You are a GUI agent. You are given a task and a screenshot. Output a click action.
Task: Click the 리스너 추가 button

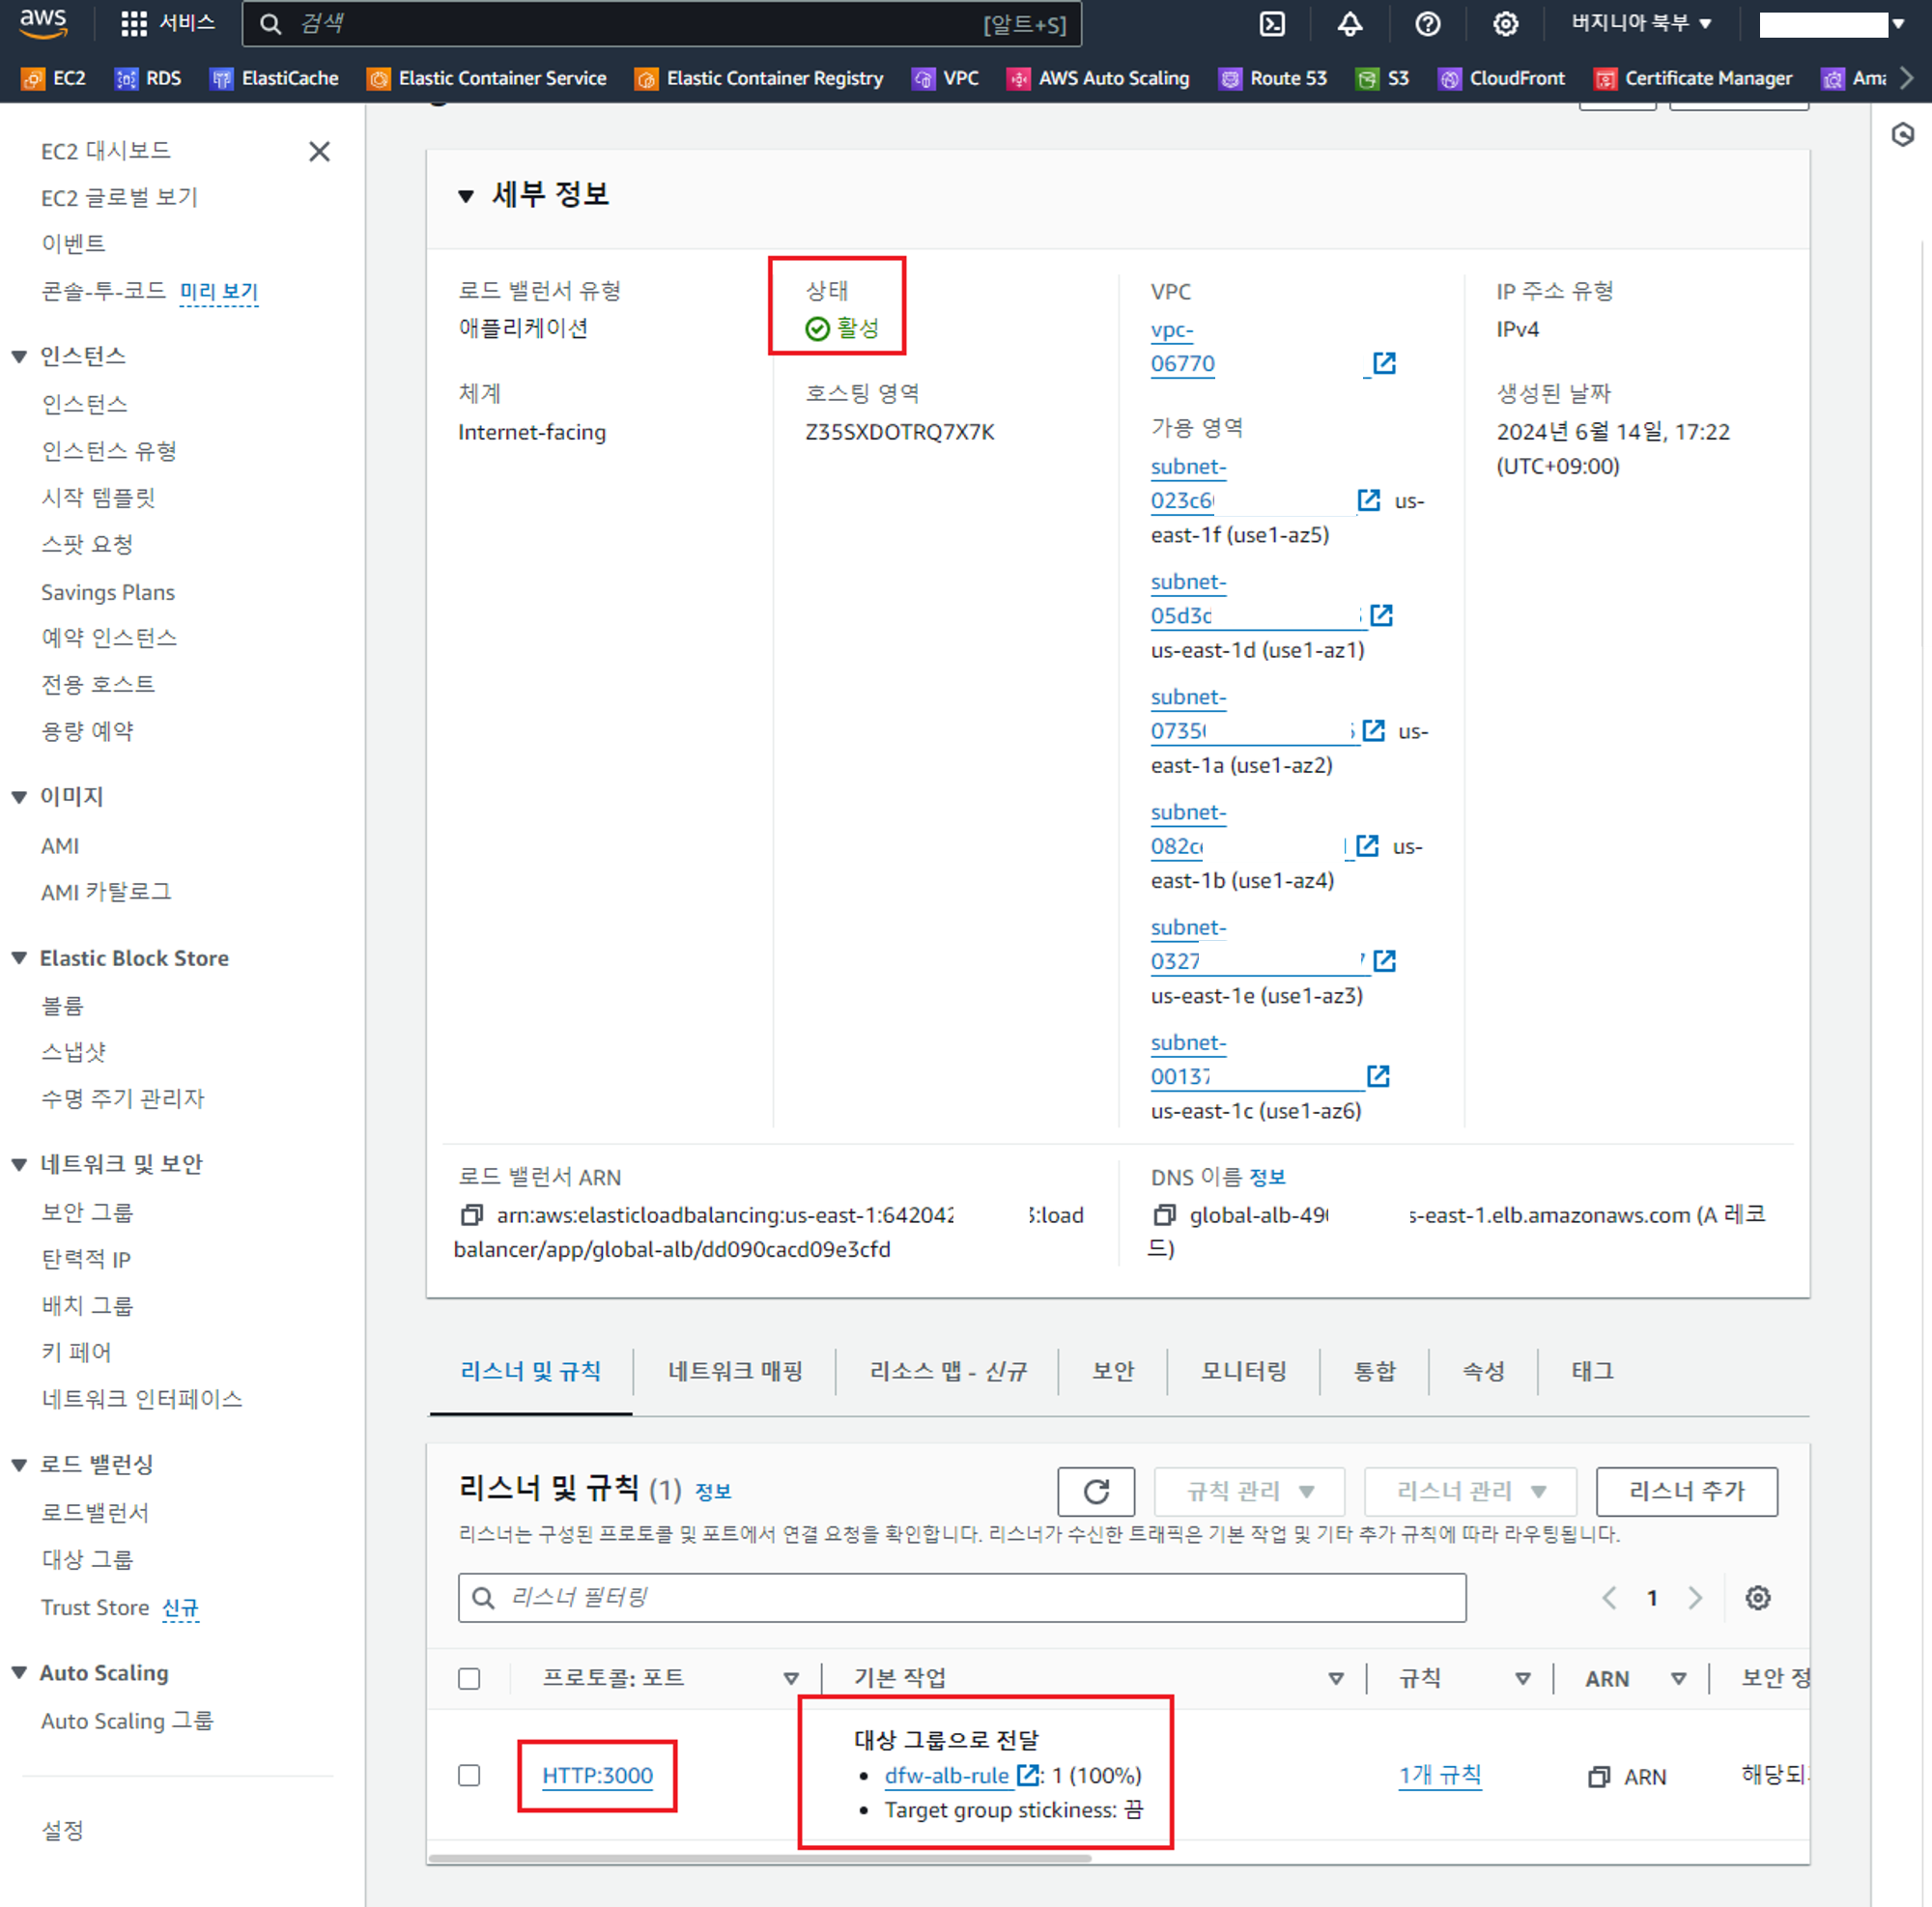(1686, 1491)
